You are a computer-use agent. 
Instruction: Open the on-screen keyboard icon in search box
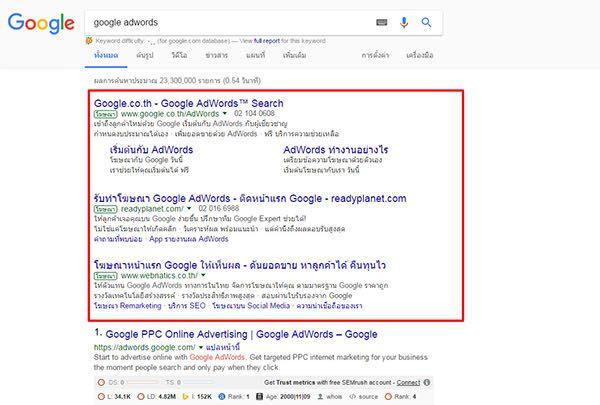point(382,23)
